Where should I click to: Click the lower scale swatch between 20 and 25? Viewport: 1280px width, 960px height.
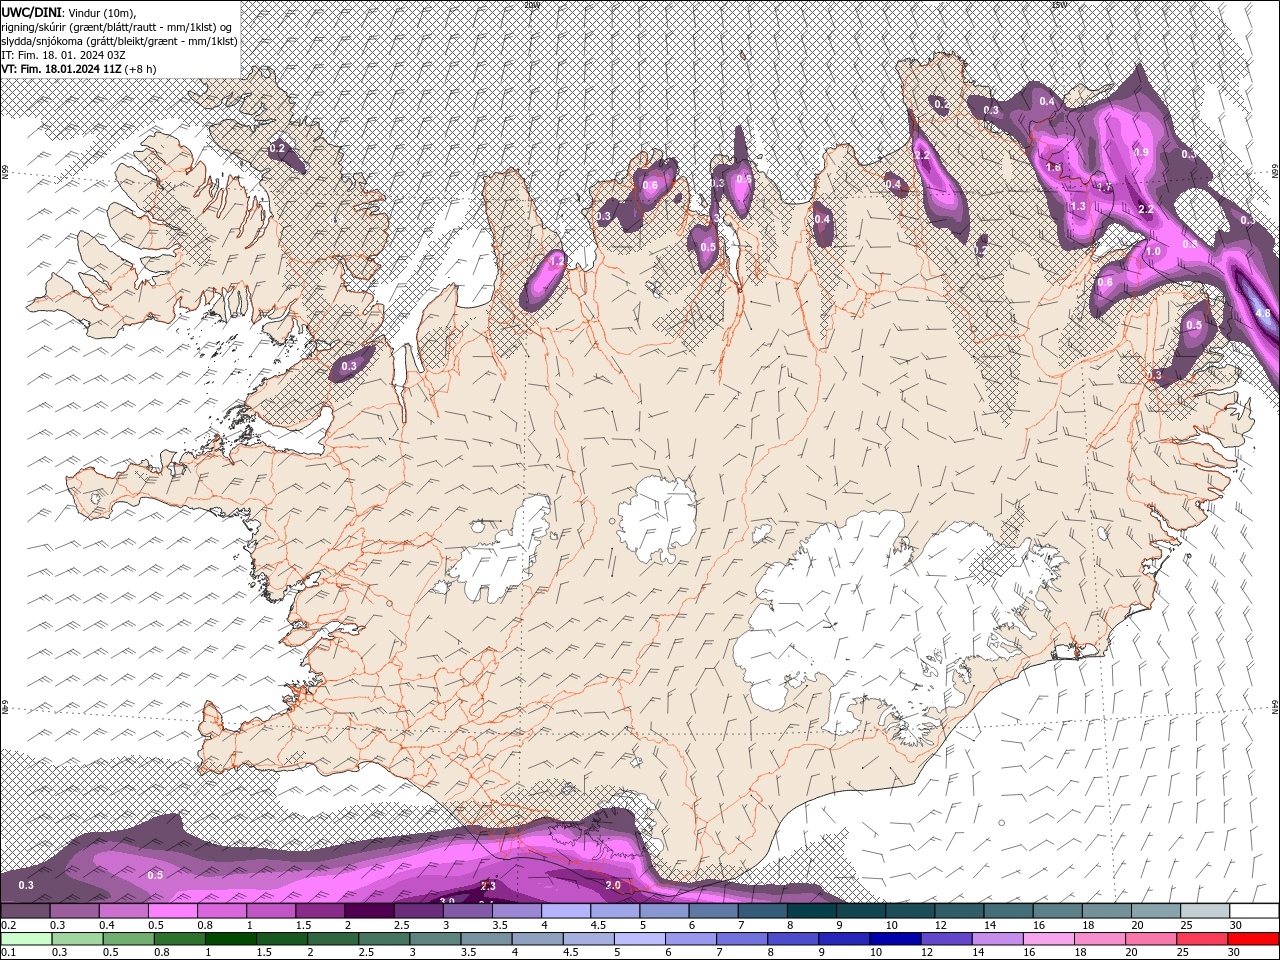(x=1150, y=939)
